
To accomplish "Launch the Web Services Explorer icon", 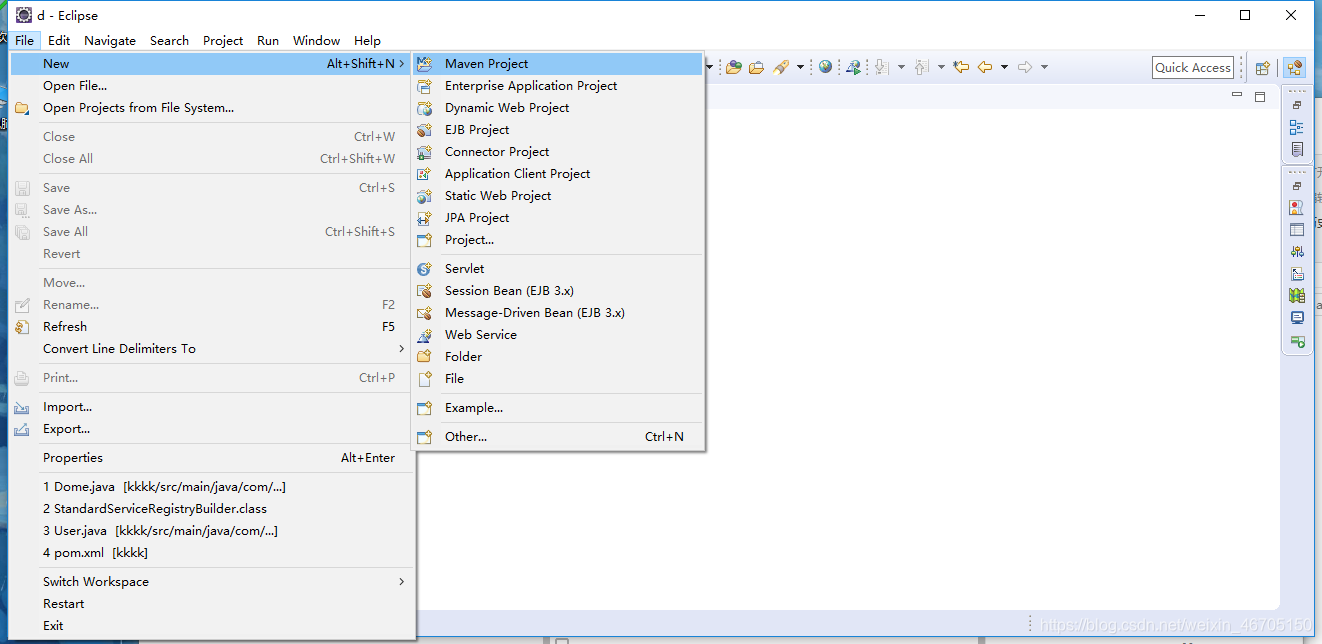I will point(853,67).
